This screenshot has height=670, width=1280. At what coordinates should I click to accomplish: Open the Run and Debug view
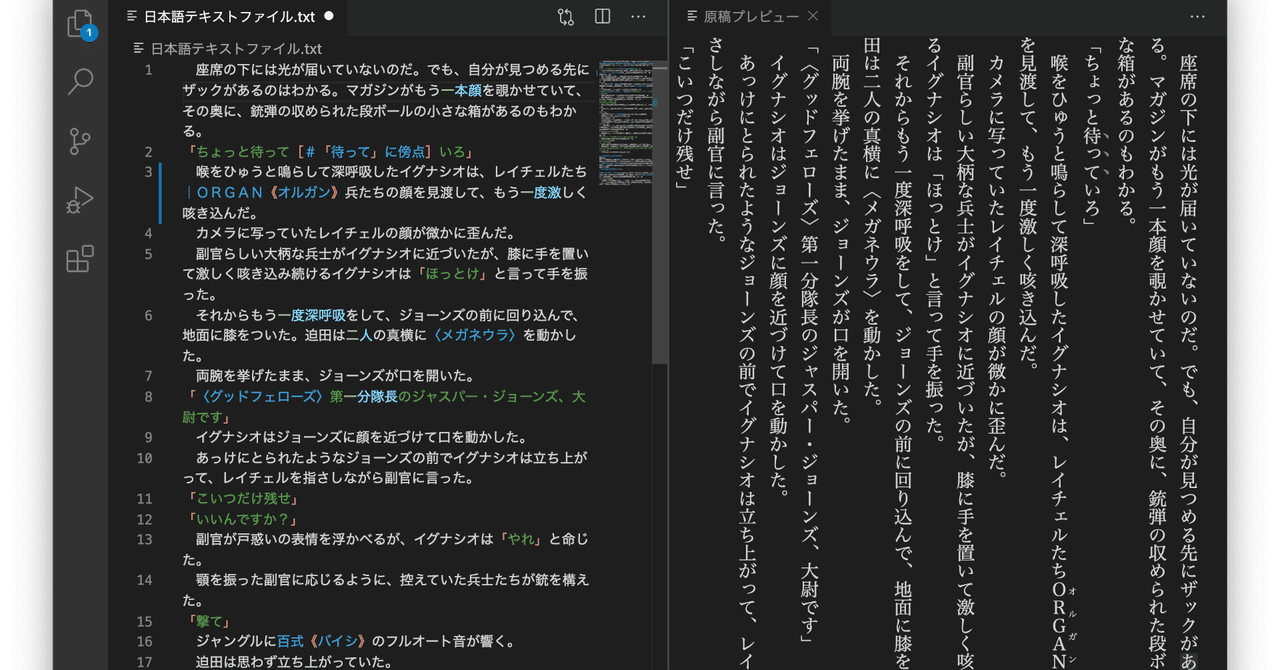point(80,200)
